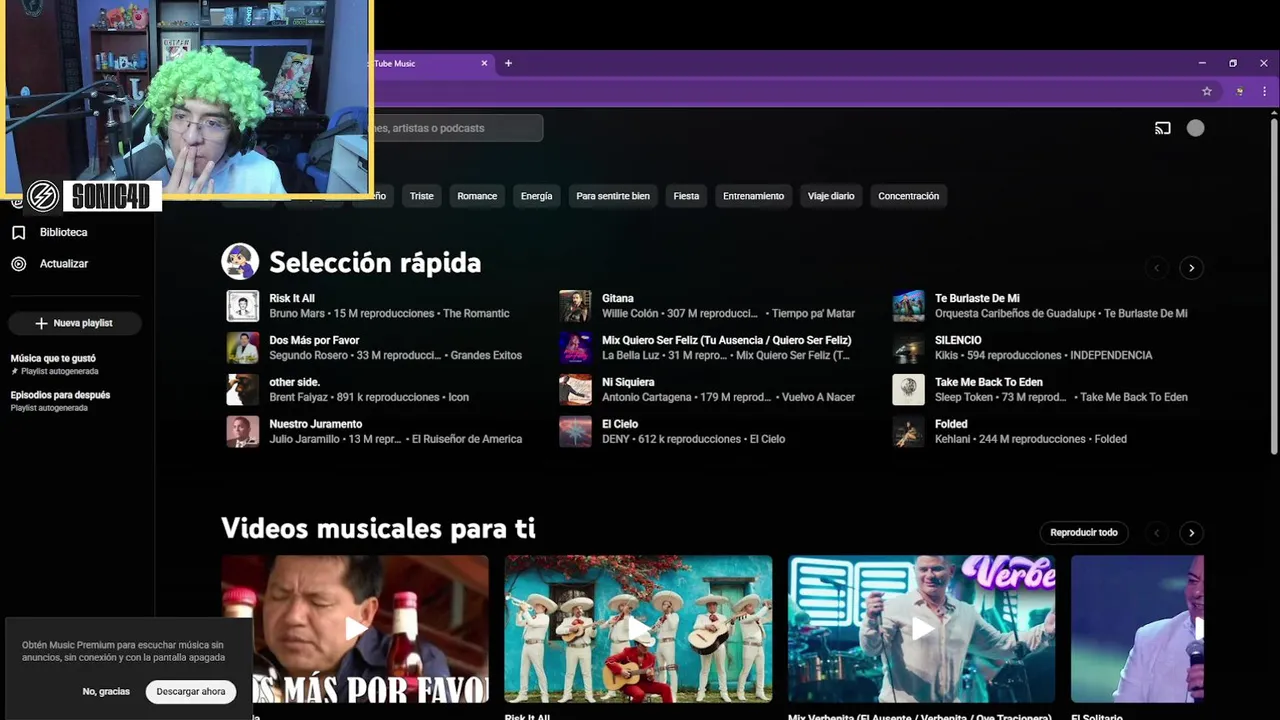The width and height of the screenshot is (1280, 720).
Task: Open Willie Colón artist link
Action: click(630, 313)
